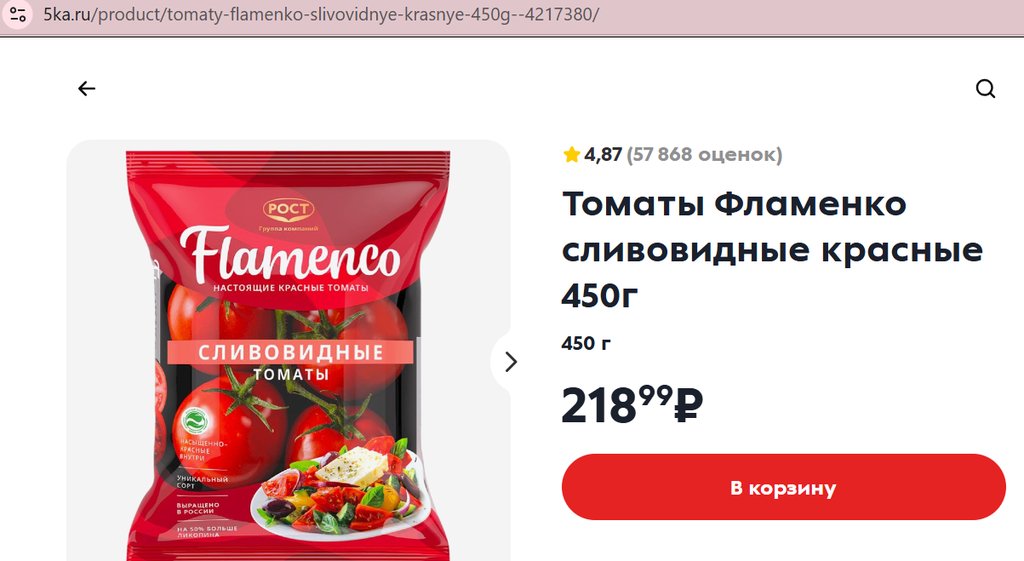Focus the 5ka.ru URL address field

click(x=321, y=14)
